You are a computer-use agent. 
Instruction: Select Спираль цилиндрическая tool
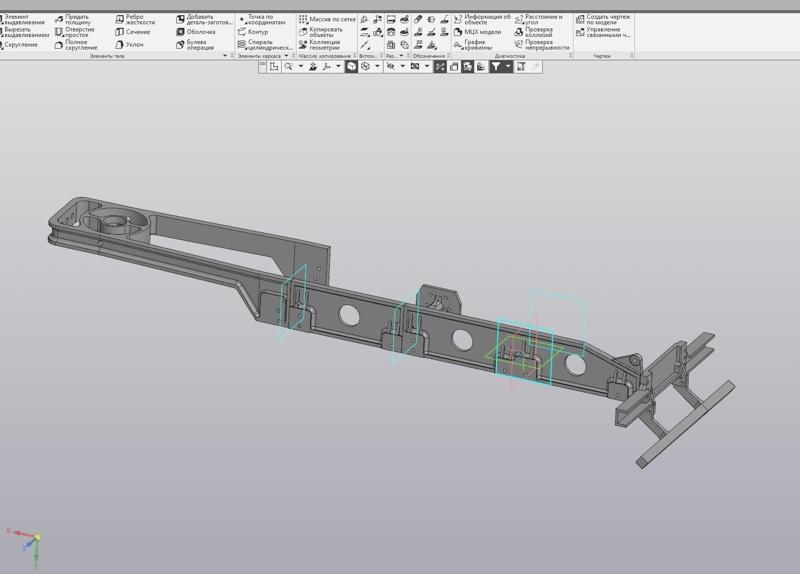(265, 45)
